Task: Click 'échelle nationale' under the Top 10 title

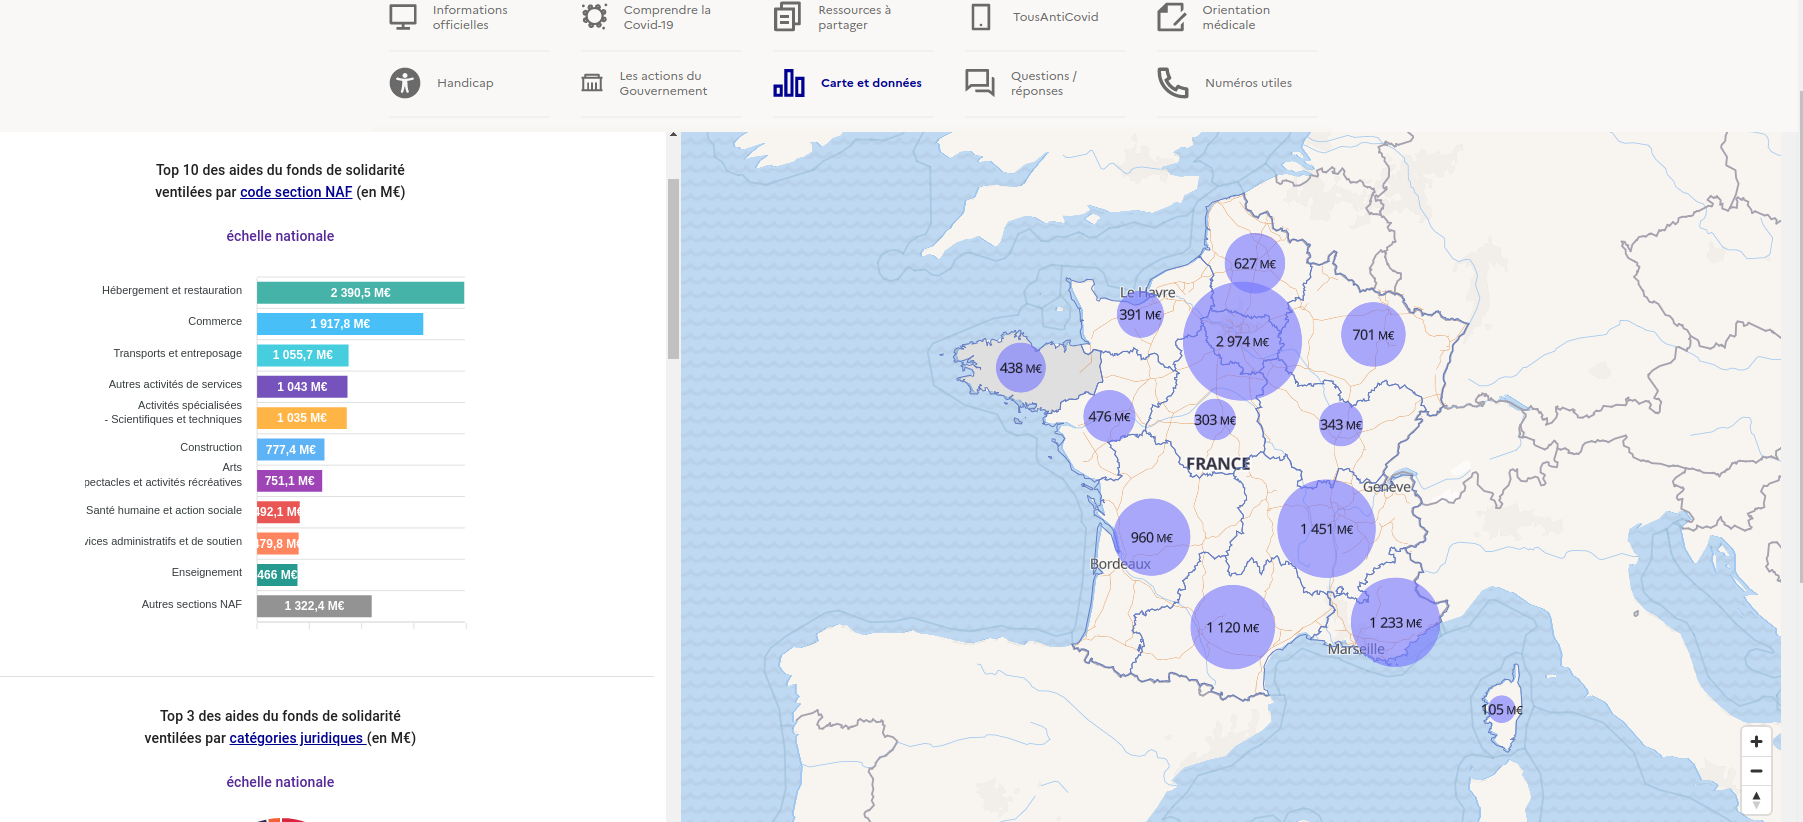Action: click(280, 236)
